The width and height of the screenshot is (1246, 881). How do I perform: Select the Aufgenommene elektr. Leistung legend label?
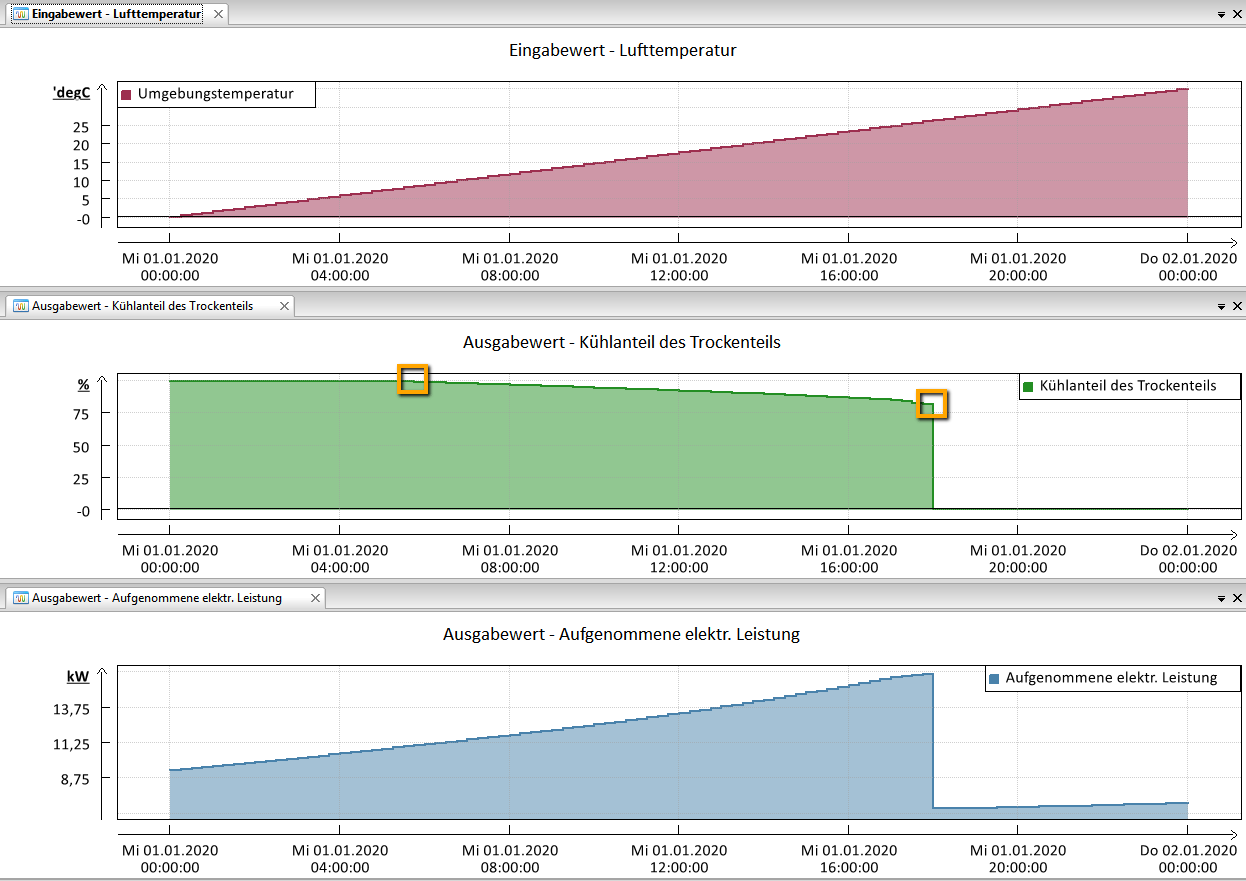coord(1111,677)
